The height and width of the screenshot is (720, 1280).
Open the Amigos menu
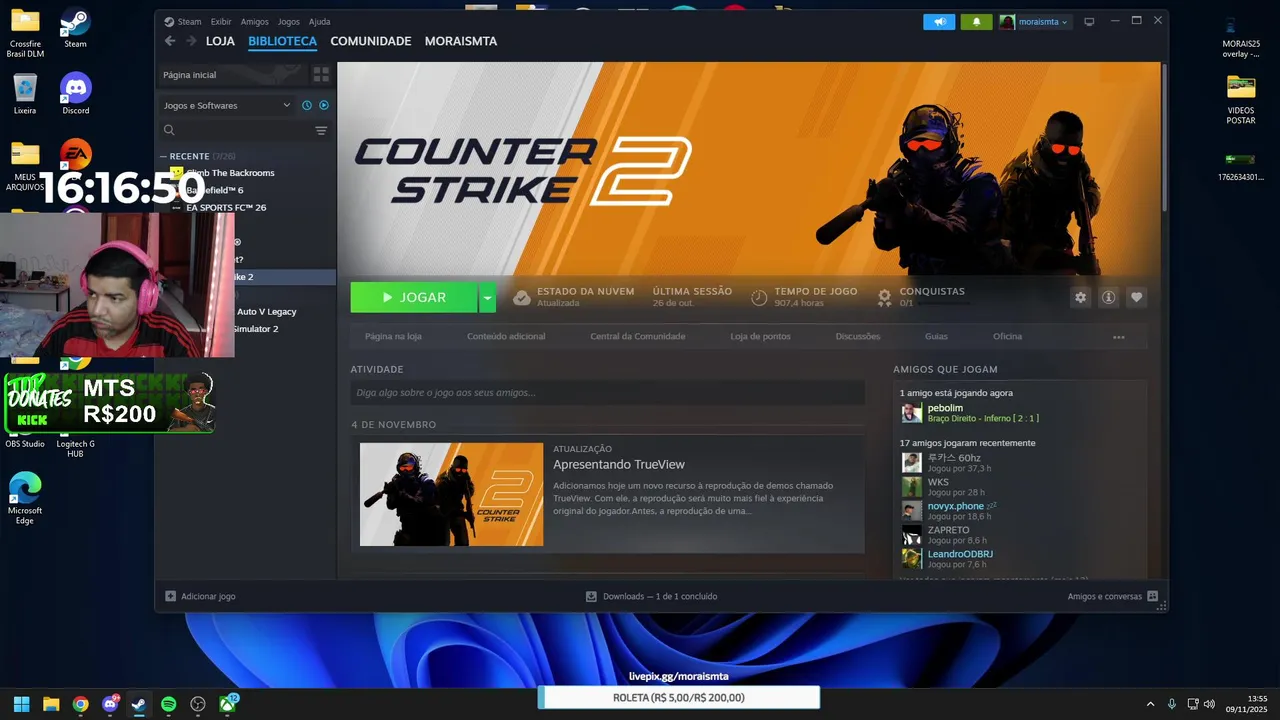(x=254, y=21)
